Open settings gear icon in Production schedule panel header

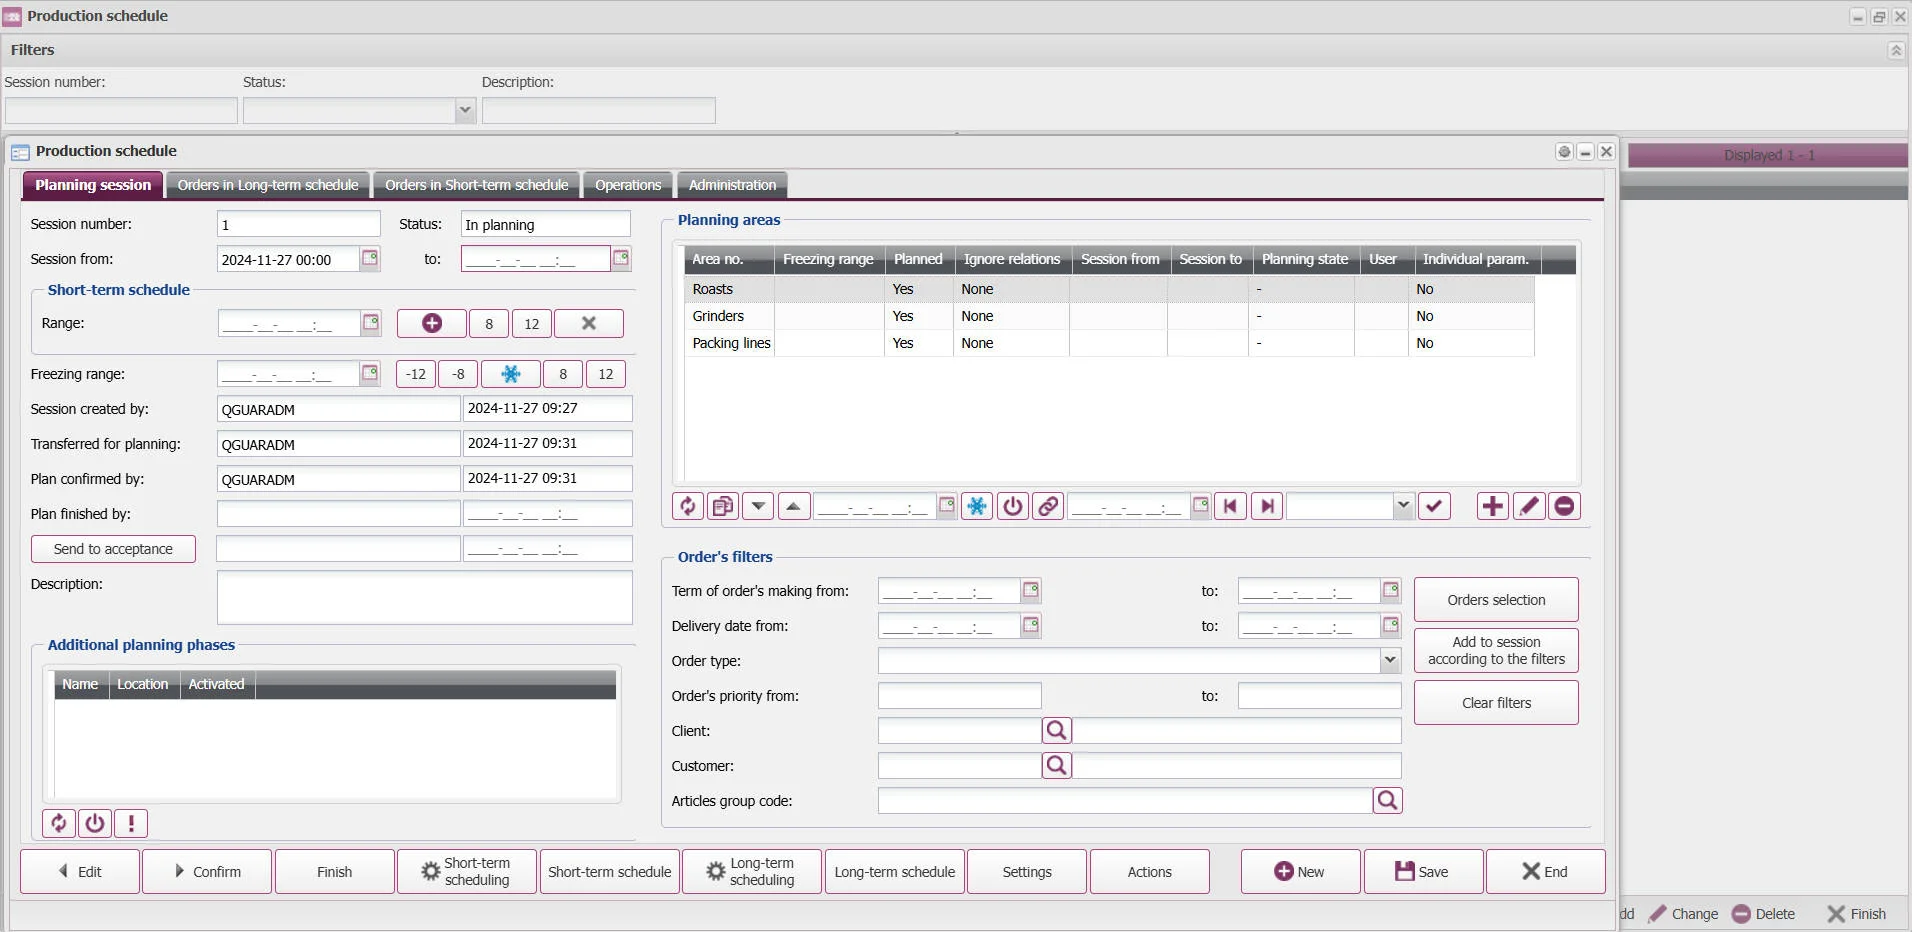click(1564, 152)
